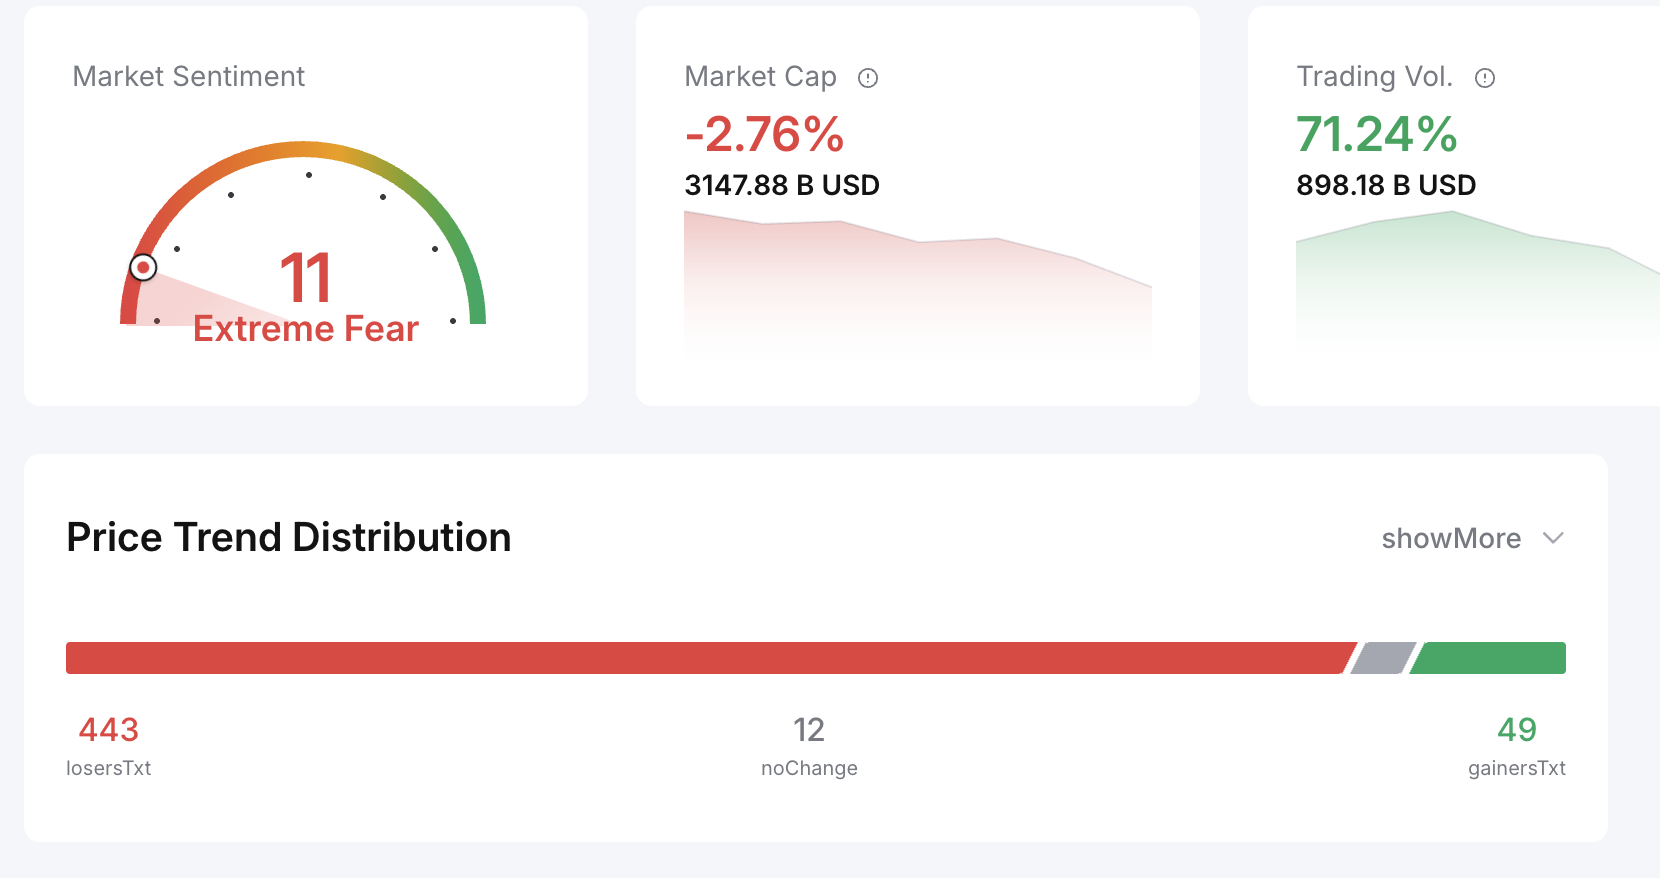The height and width of the screenshot is (878, 1660).
Task: Click the Market Sentiment gauge arc
Action: pos(303,232)
